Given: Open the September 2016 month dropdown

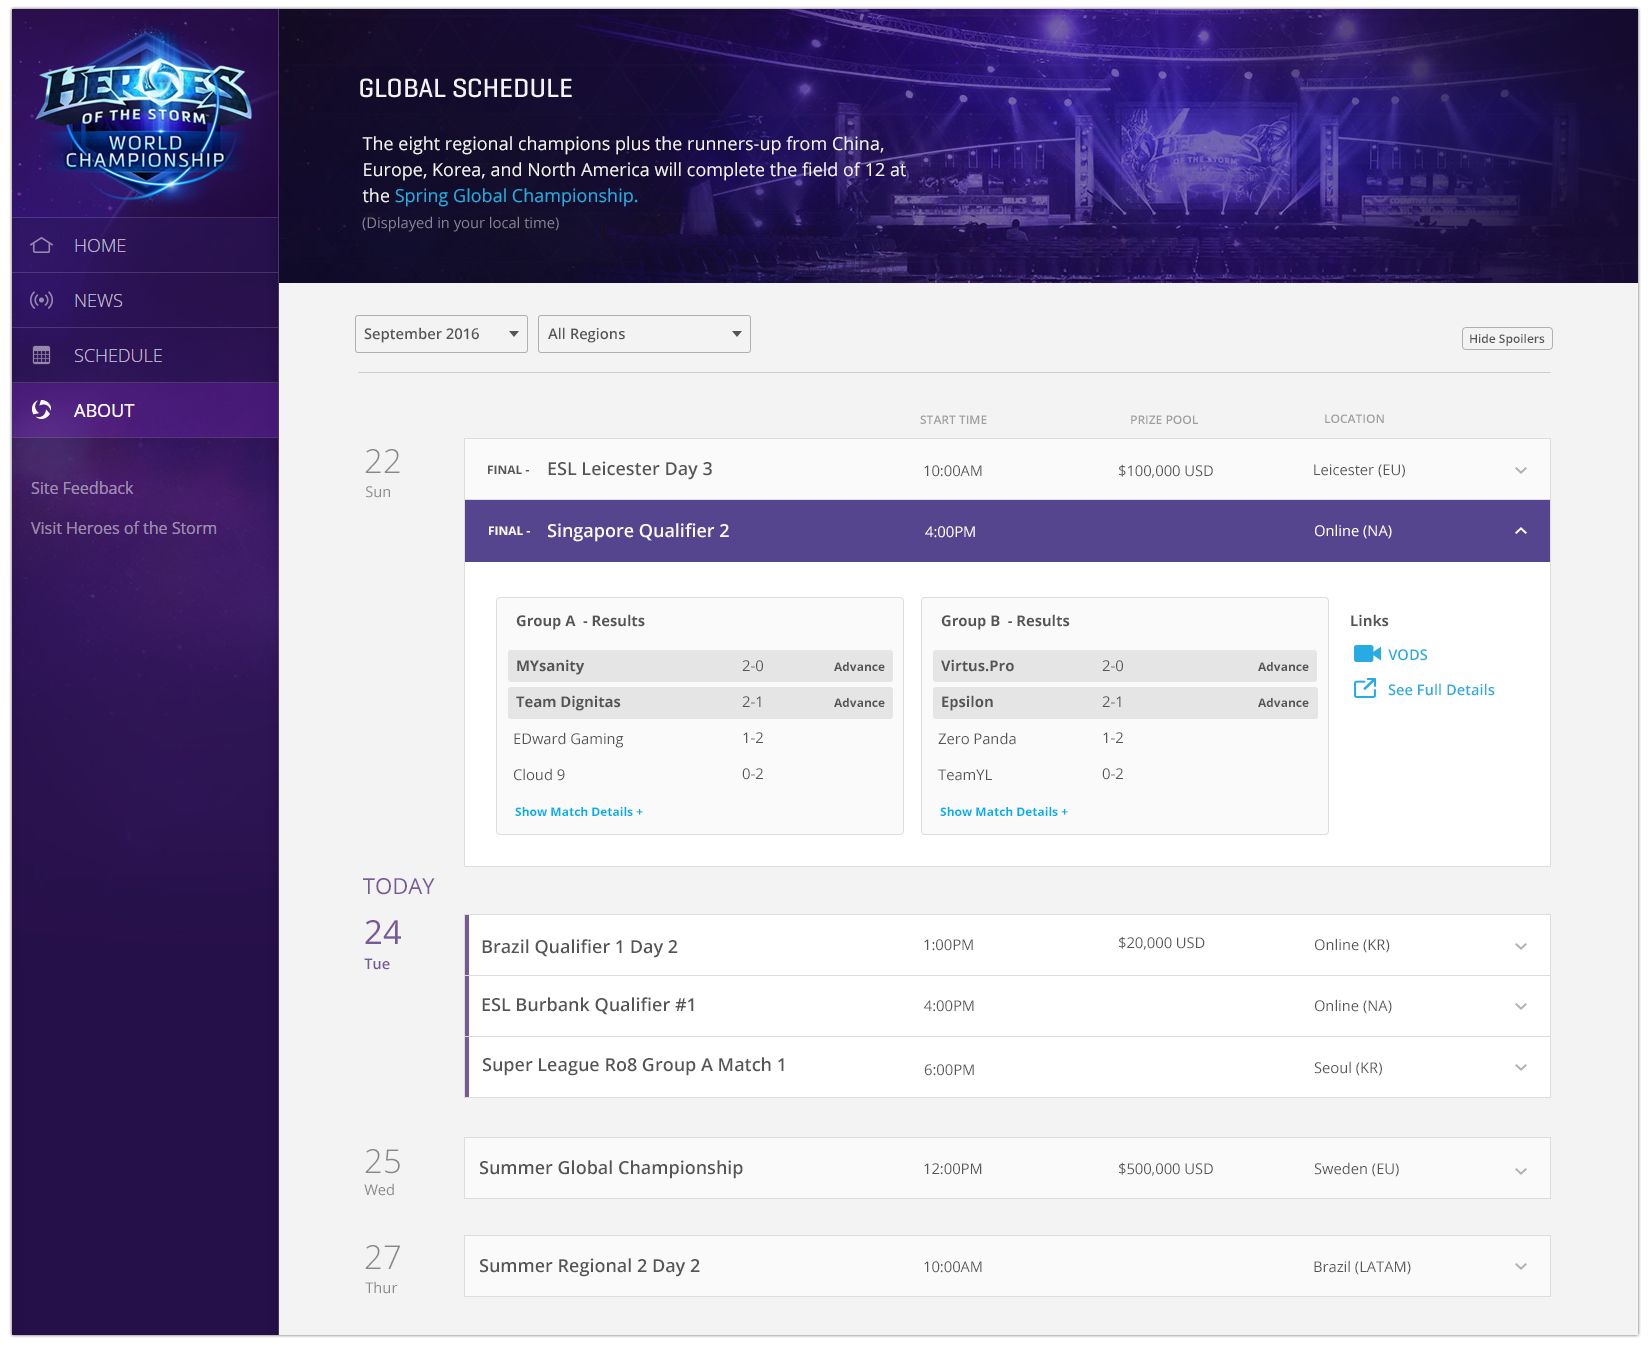Looking at the screenshot, I should coord(441,334).
